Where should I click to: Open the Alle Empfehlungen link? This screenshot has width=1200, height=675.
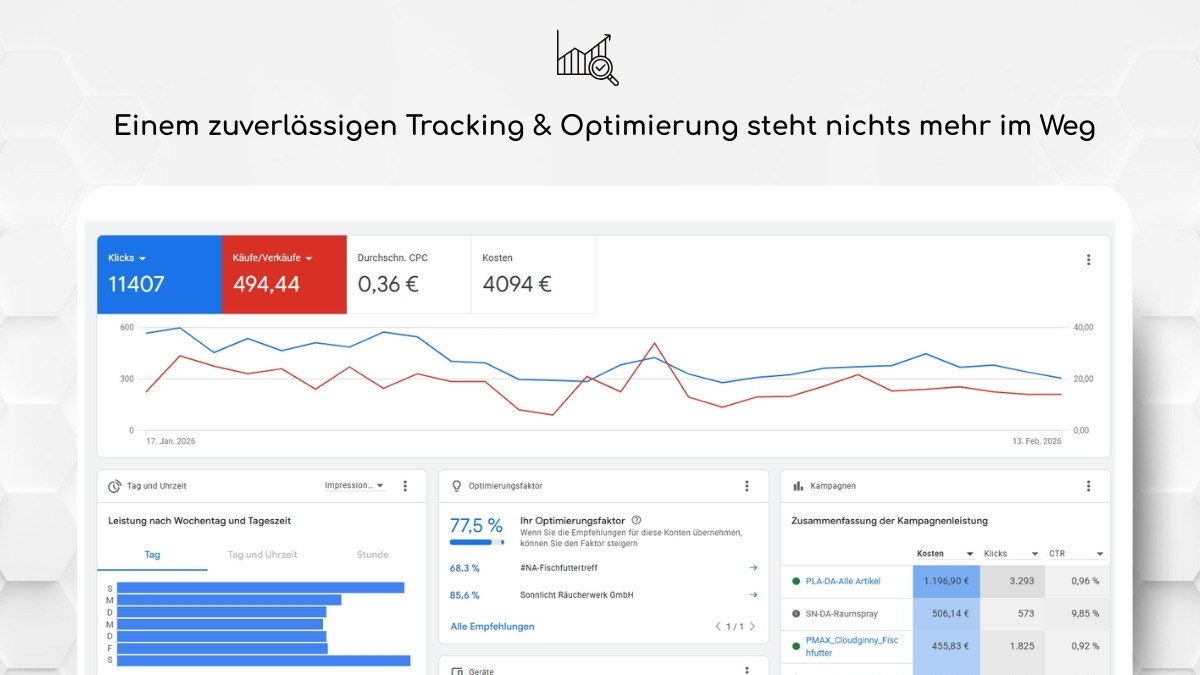[x=492, y=627]
